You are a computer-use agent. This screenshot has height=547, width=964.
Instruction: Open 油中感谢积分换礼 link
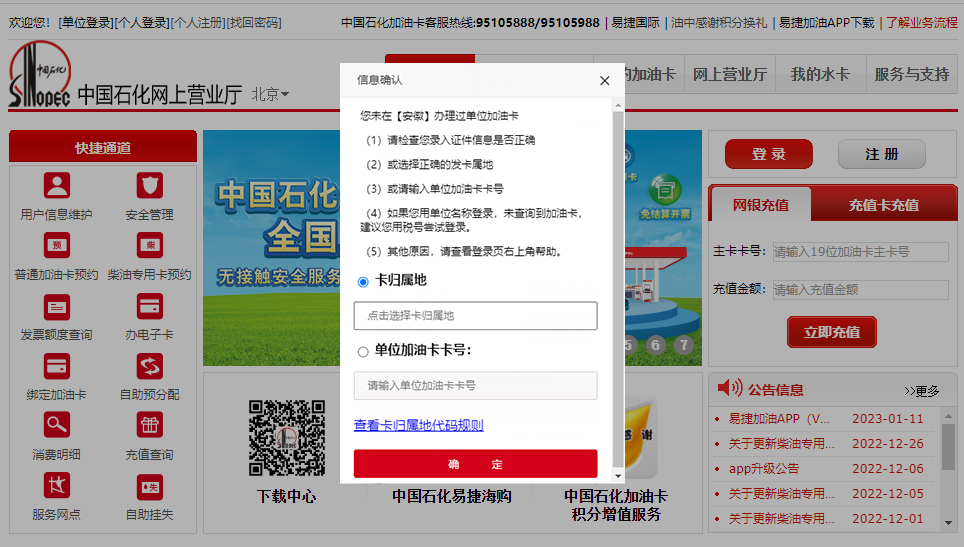(x=719, y=23)
